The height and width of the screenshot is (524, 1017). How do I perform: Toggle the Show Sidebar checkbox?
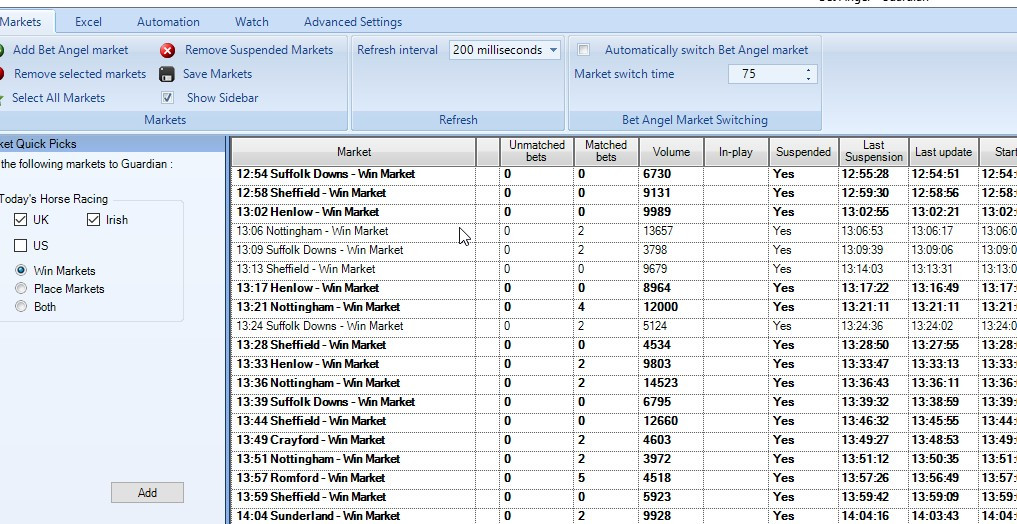click(x=167, y=98)
